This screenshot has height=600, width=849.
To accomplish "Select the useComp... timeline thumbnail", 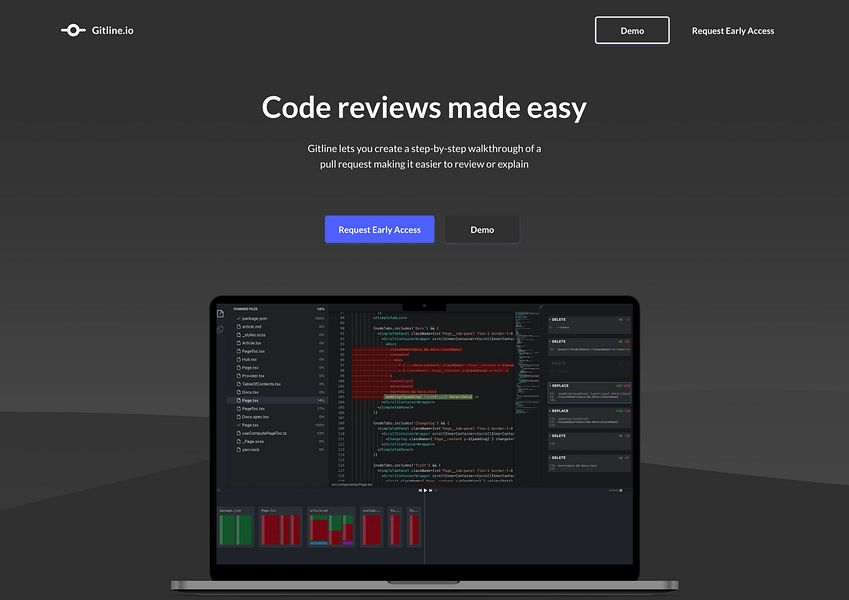I will pos(371,527).
